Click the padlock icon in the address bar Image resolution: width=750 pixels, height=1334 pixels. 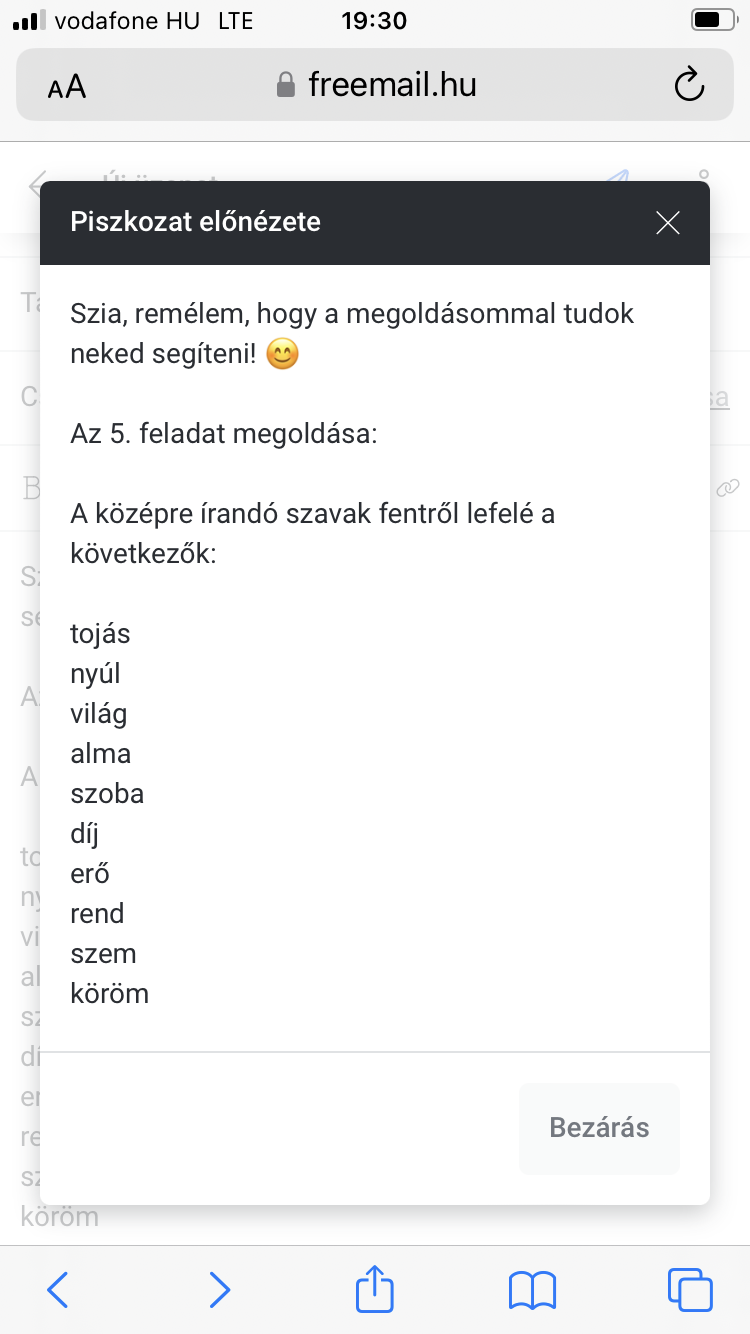click(x=286, y=85)
